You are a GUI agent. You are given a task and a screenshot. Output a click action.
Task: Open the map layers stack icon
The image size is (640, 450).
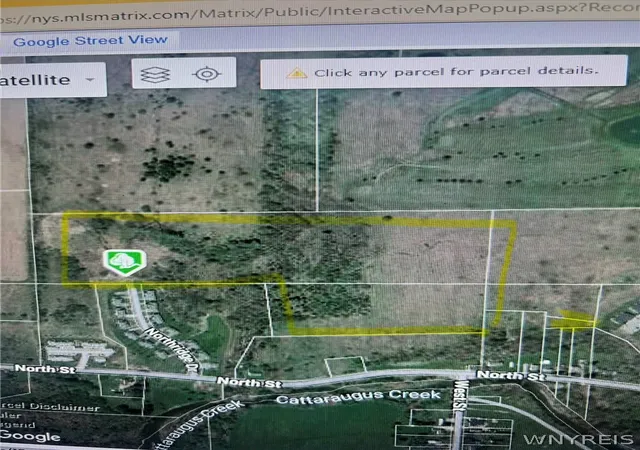(155, 75)
